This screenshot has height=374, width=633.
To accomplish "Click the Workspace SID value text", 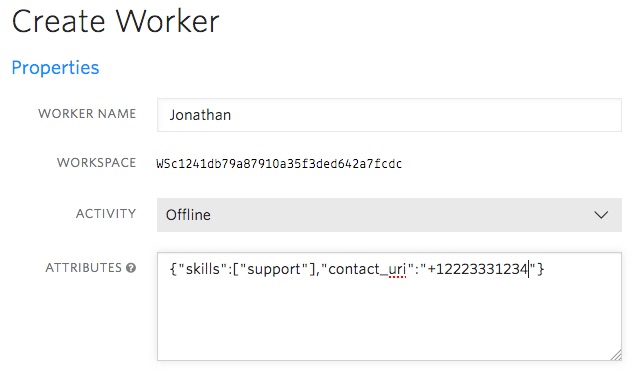I will pyautogui.click(x=279, y=164).
